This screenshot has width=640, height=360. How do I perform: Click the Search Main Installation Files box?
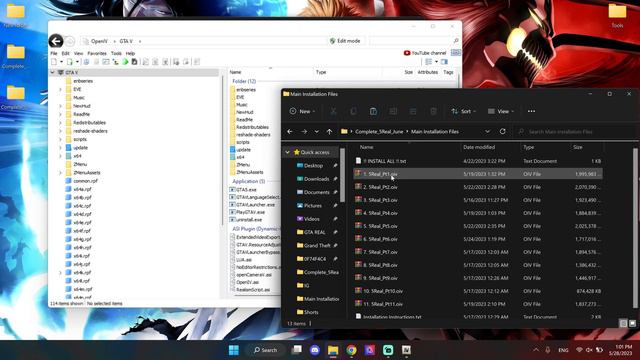tap(573, 131)
